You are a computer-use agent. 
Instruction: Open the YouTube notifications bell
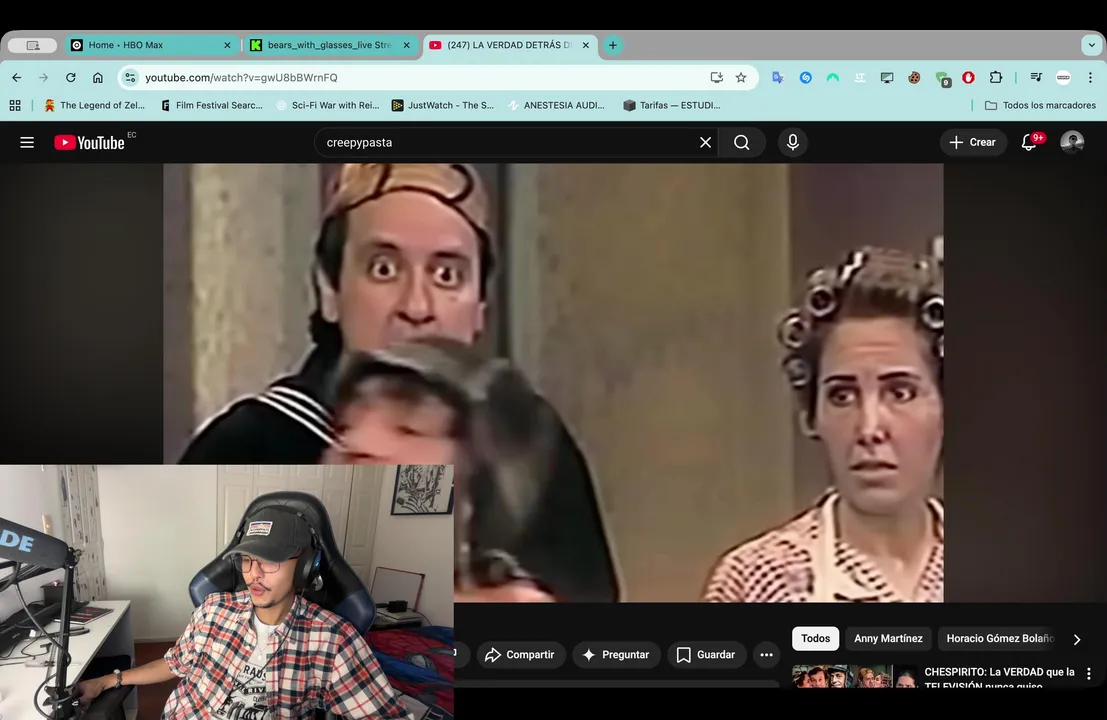pos(1029,143)
